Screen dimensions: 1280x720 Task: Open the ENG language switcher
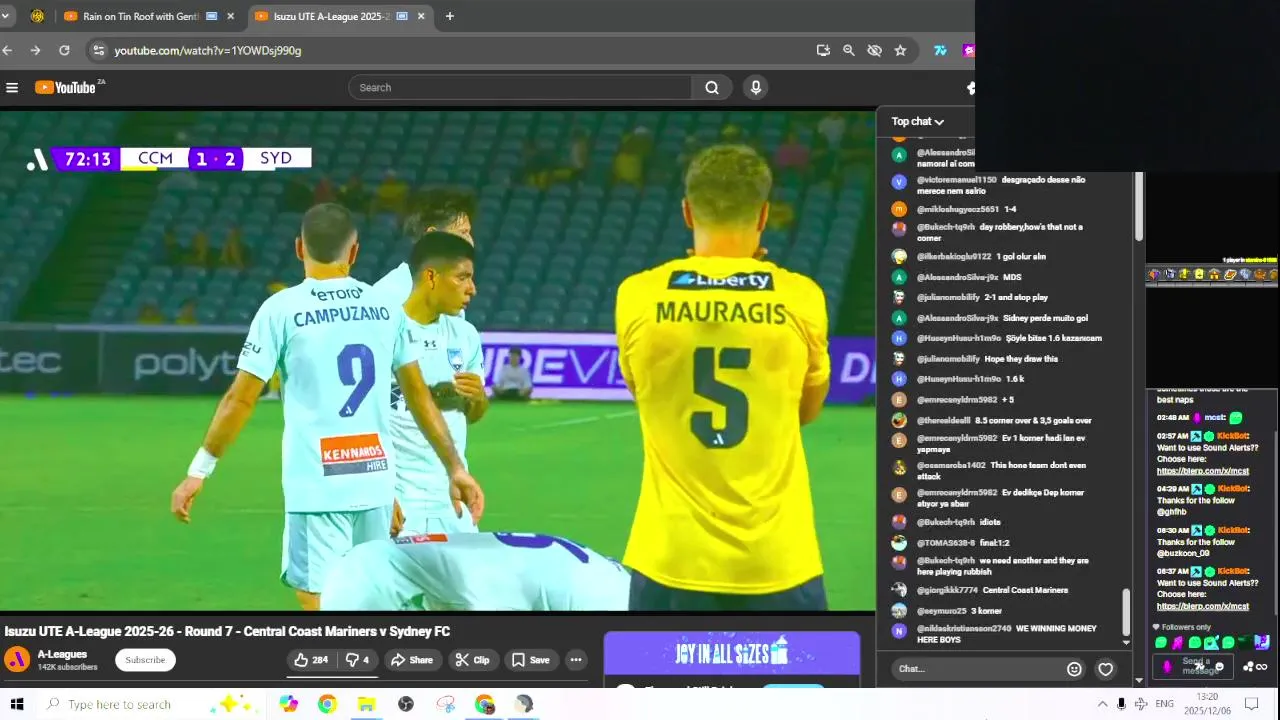1164,704
